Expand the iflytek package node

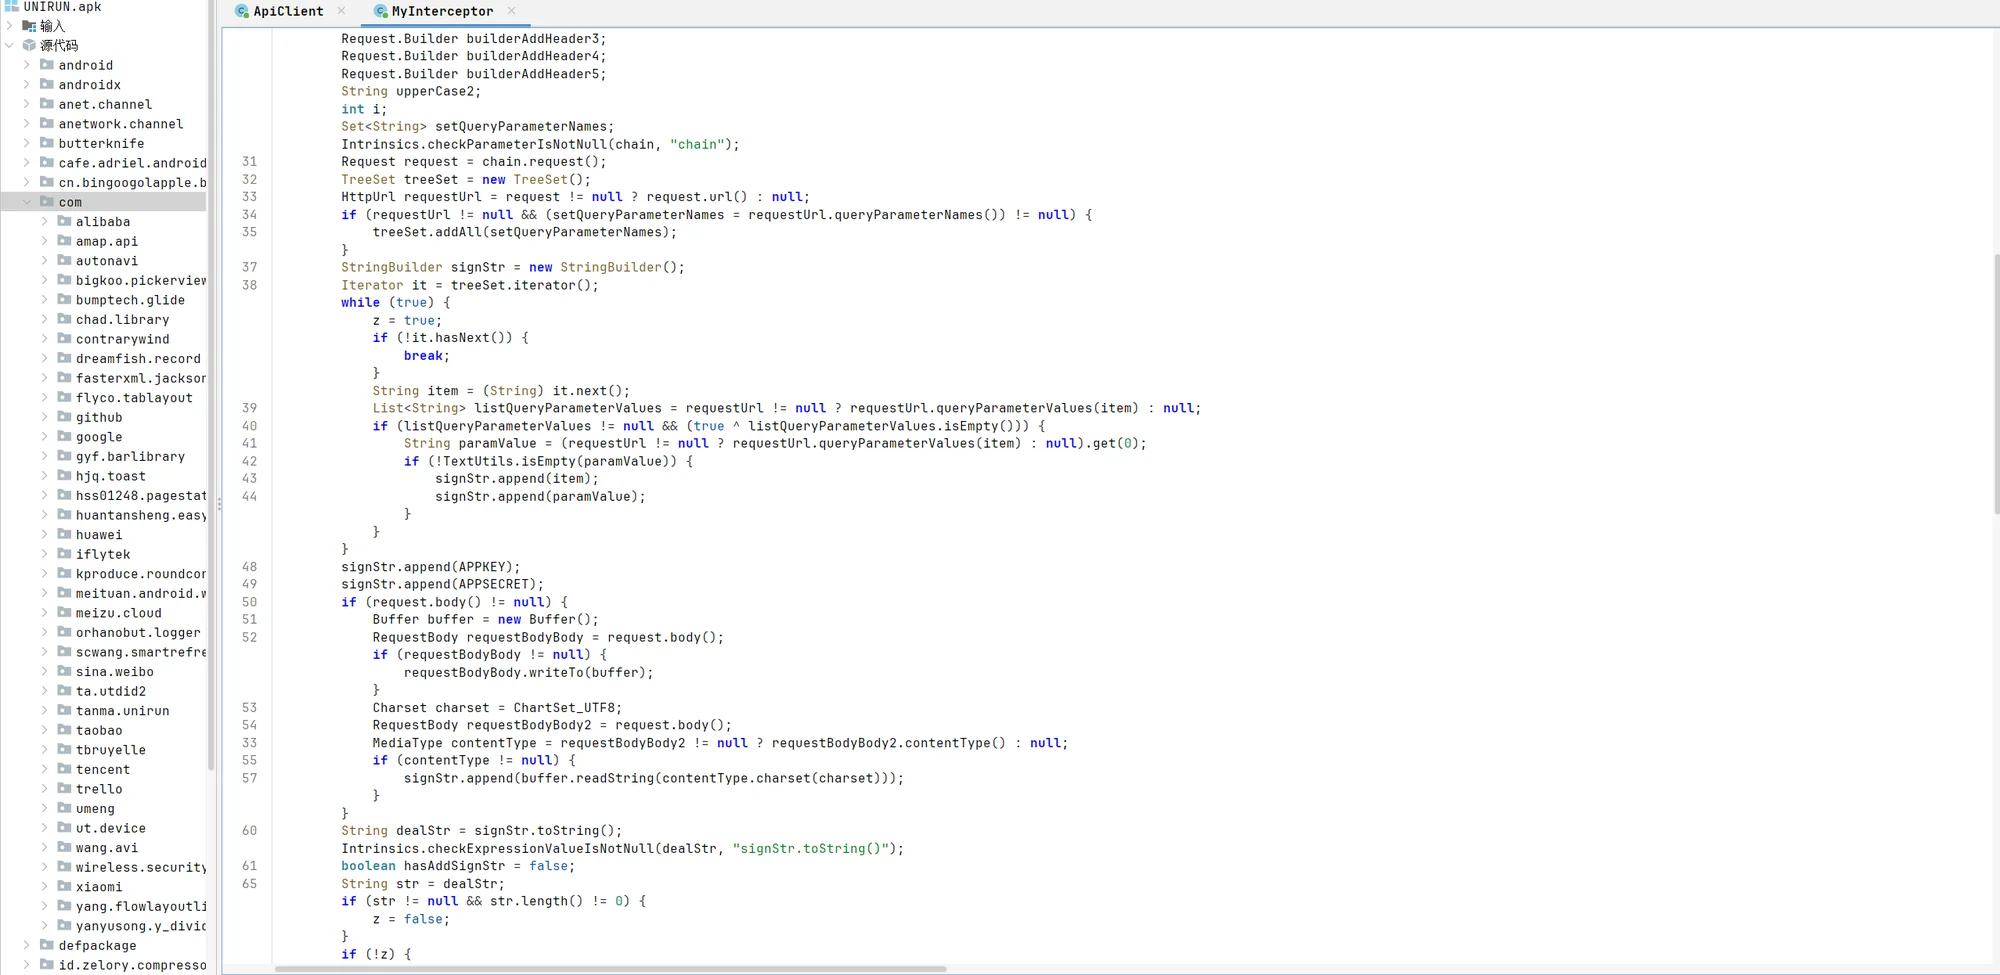pyautogui.click(x=45, y=554)
